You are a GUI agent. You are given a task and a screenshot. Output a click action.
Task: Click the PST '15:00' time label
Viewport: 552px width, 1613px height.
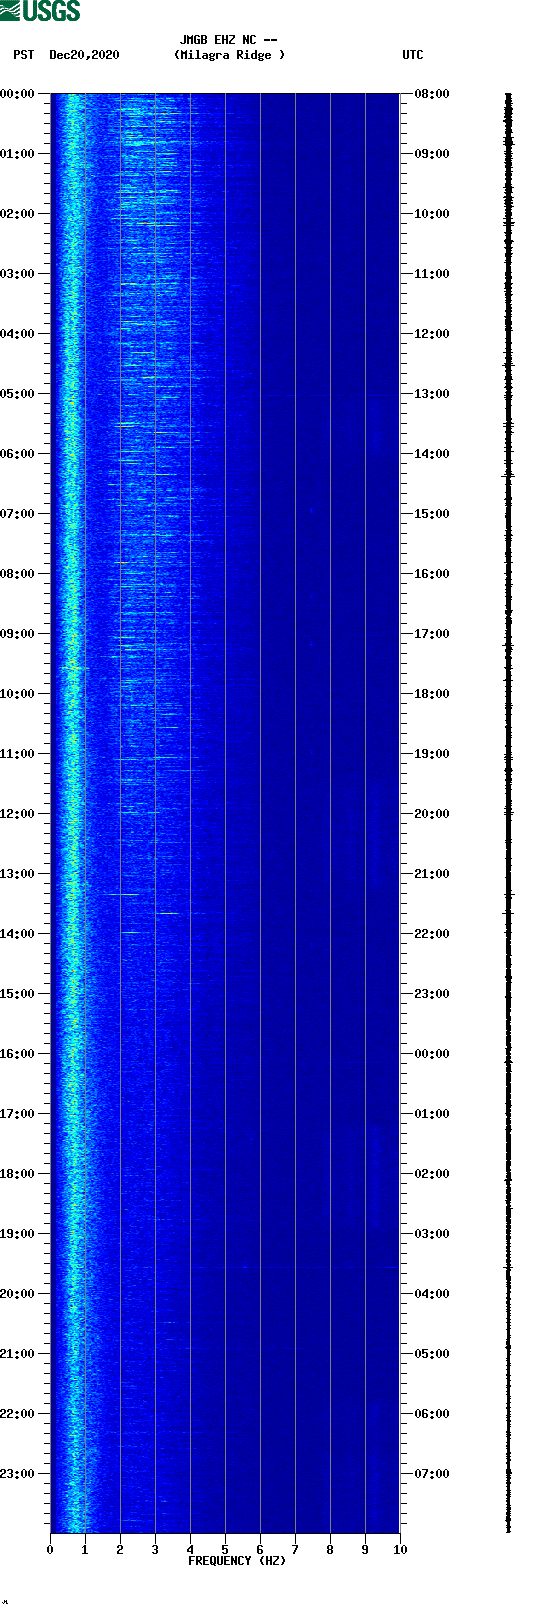(18, 994)
